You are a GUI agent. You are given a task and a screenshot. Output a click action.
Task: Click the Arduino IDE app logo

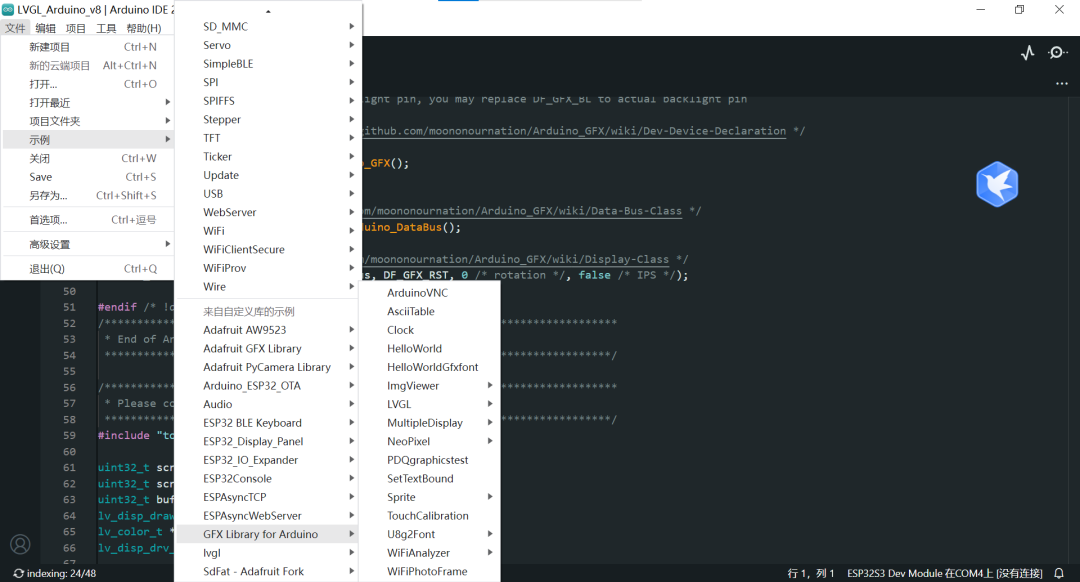coord(8,10)
